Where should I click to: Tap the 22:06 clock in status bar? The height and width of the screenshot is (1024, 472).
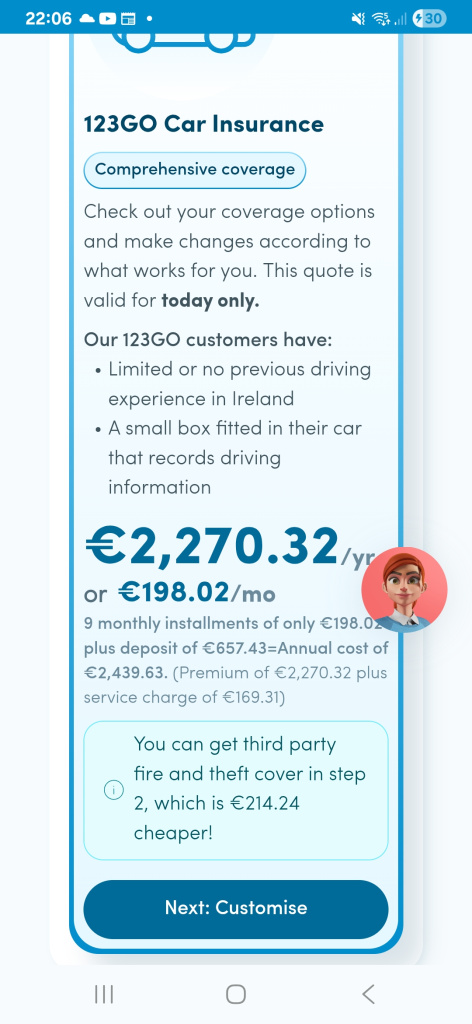pyautogui.click(x=48, y=19)
